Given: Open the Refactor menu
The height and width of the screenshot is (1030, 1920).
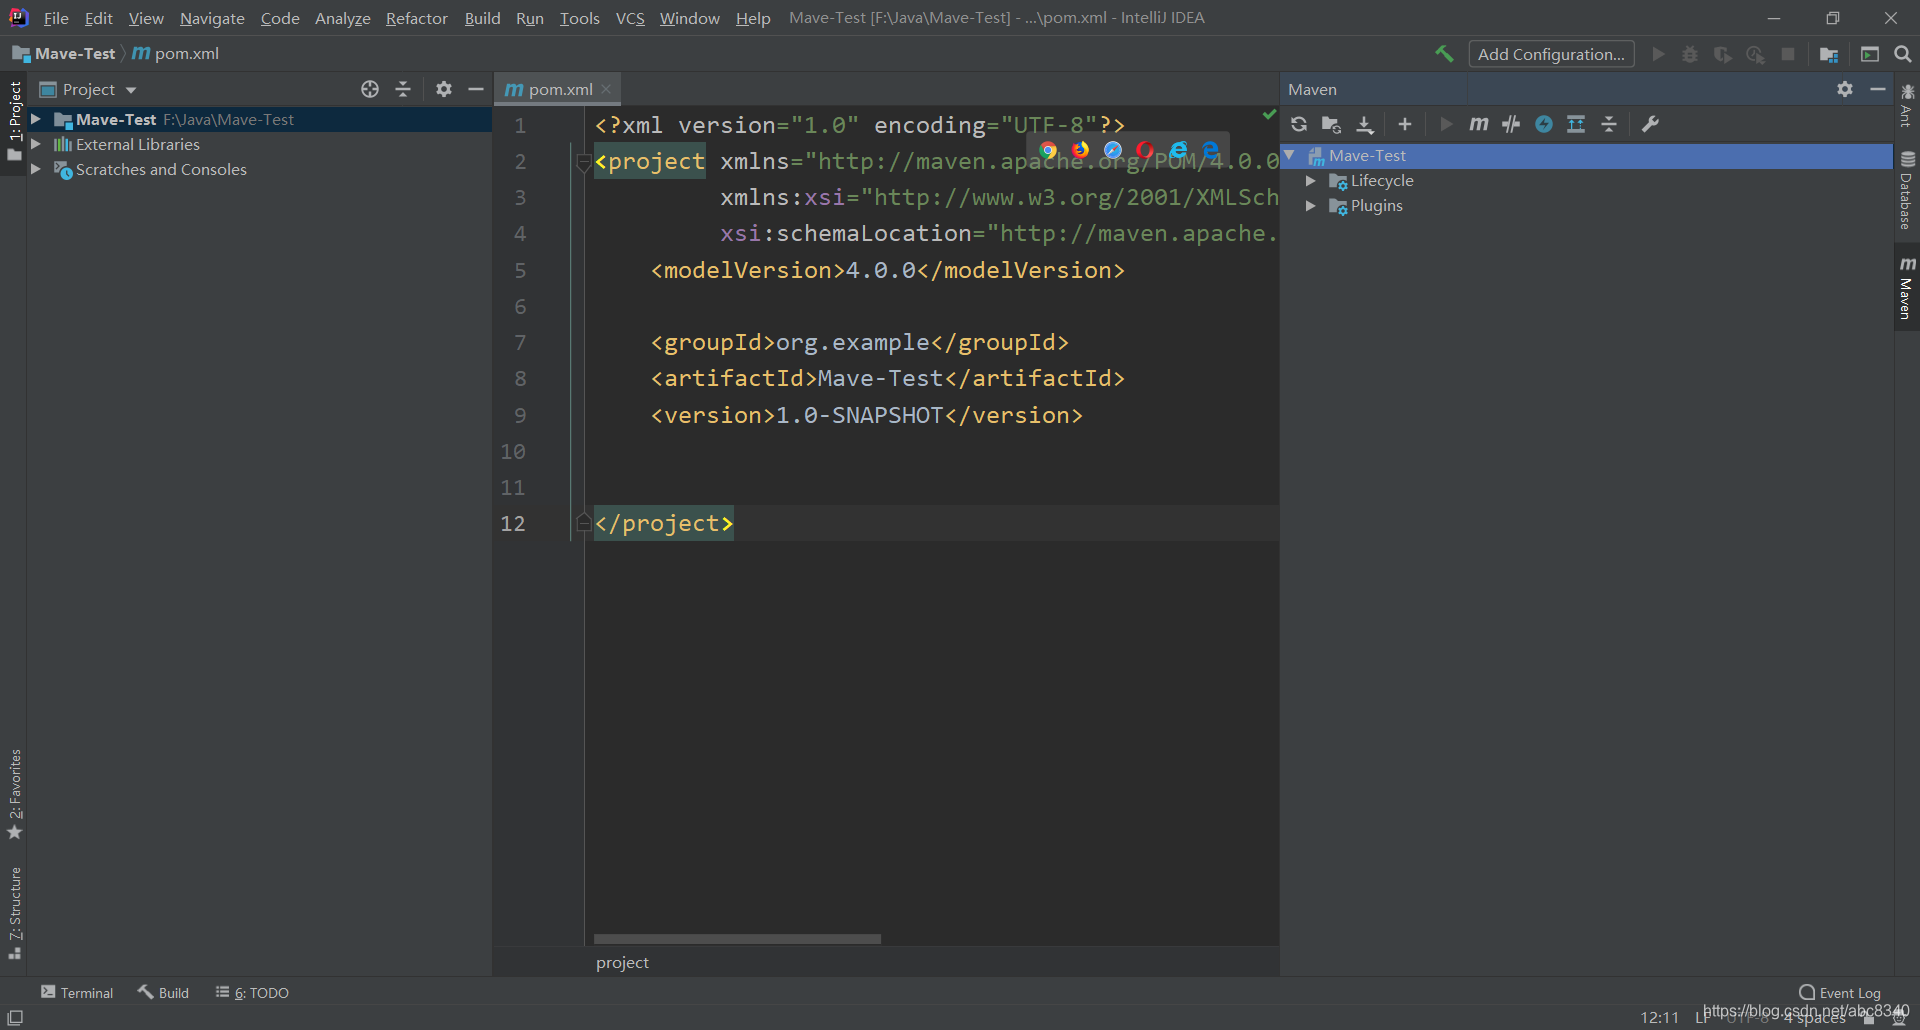Looking at the screenshot, I should click(x=417, y=18).
